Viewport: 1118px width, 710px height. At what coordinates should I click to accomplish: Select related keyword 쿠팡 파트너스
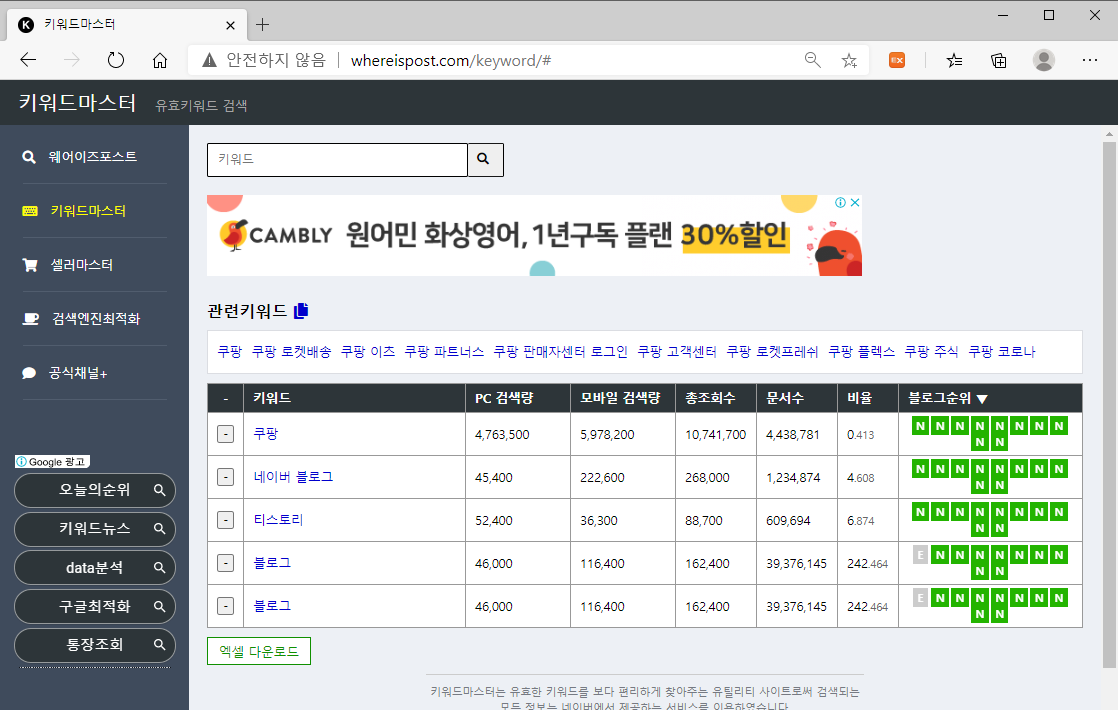444,351
